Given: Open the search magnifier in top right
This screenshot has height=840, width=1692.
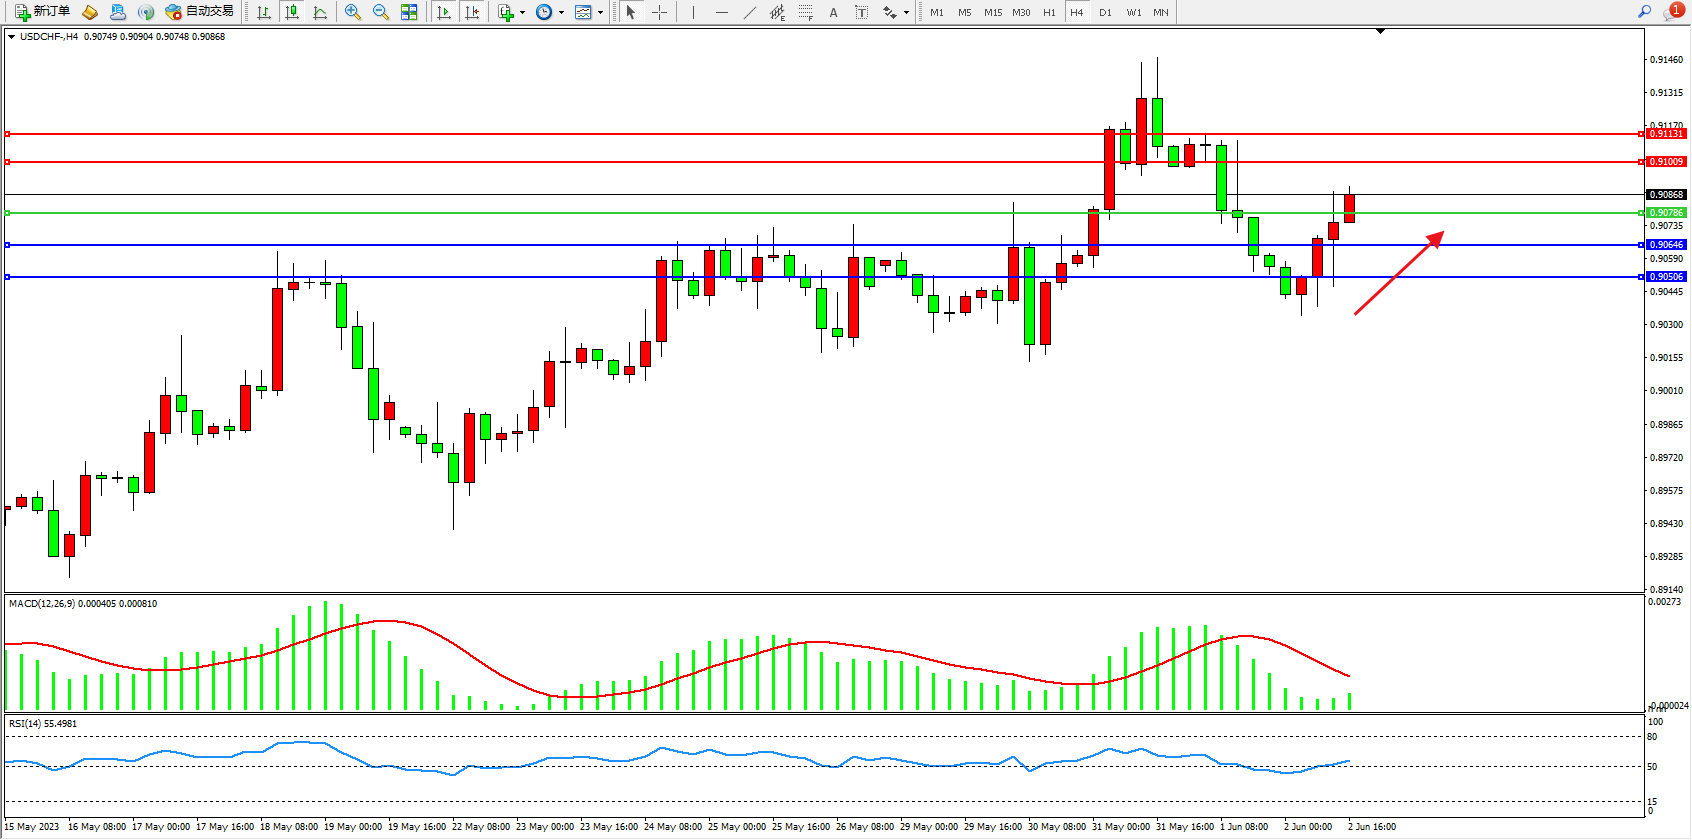Looking at the screenshot, I should click(1644, 12).
